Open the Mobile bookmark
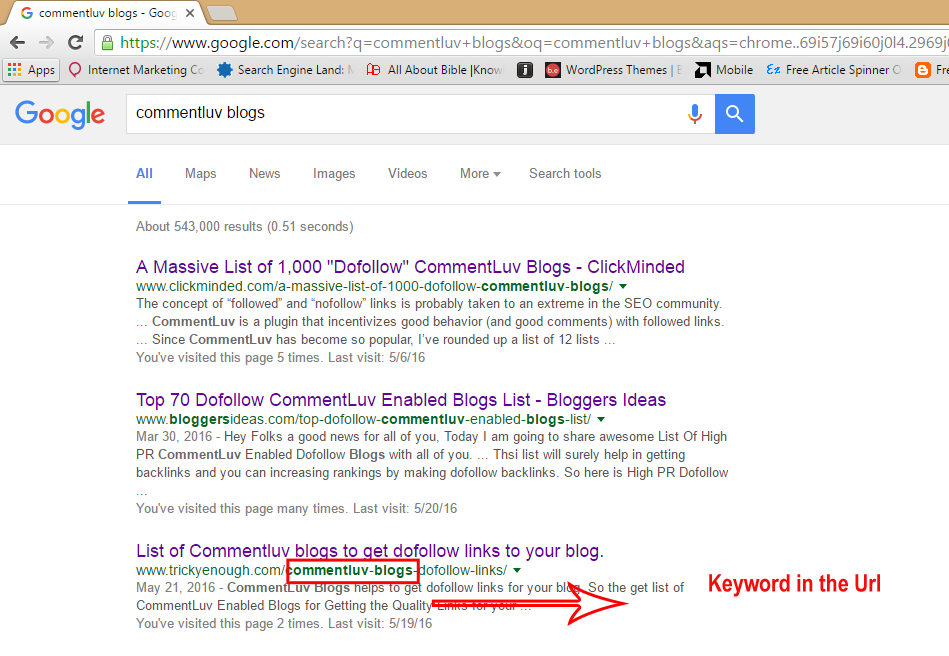949x656 pixels. click(724, 70)
